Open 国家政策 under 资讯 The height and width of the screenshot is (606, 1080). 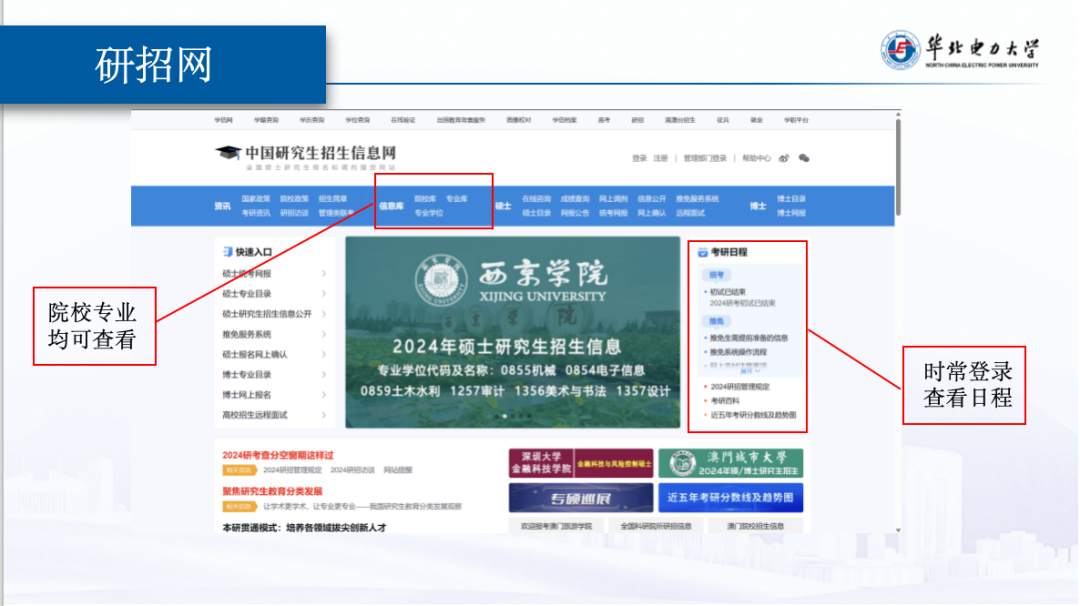pyautogui.click(x=256, y=199)
